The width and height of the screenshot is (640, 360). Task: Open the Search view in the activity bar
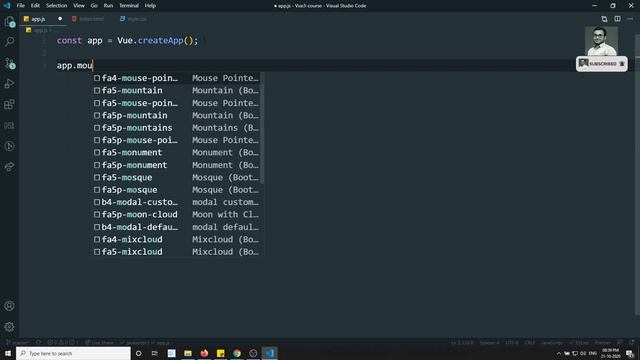coord(9,41)
